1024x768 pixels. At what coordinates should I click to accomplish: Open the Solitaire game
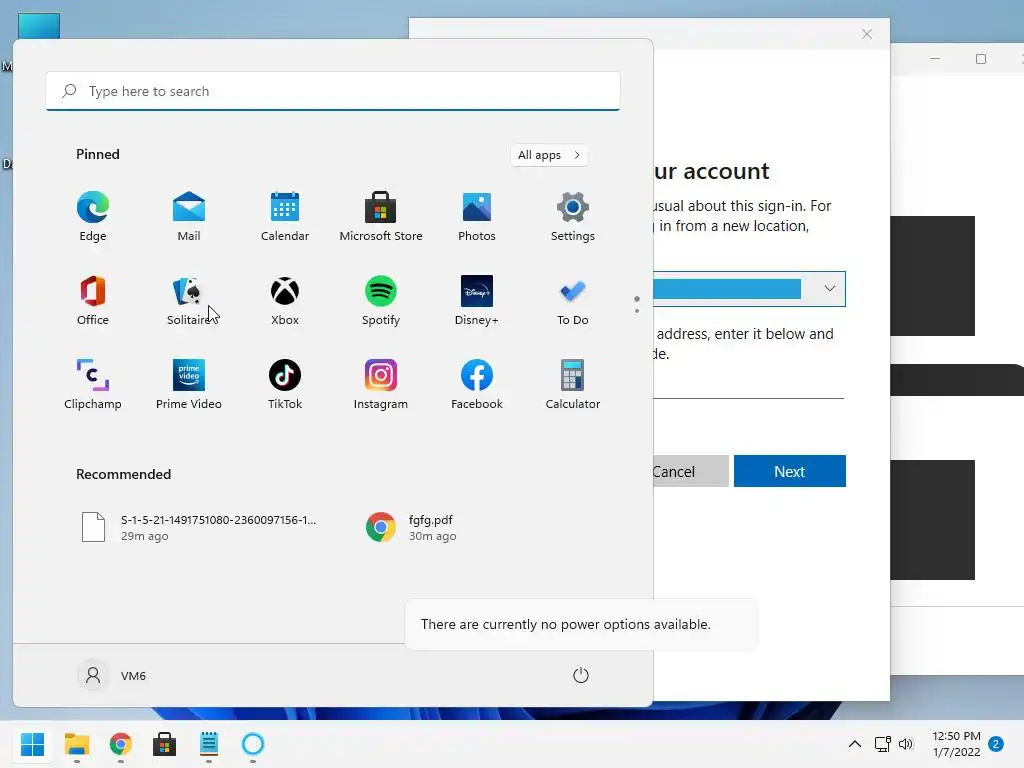[x=189, y=300]
